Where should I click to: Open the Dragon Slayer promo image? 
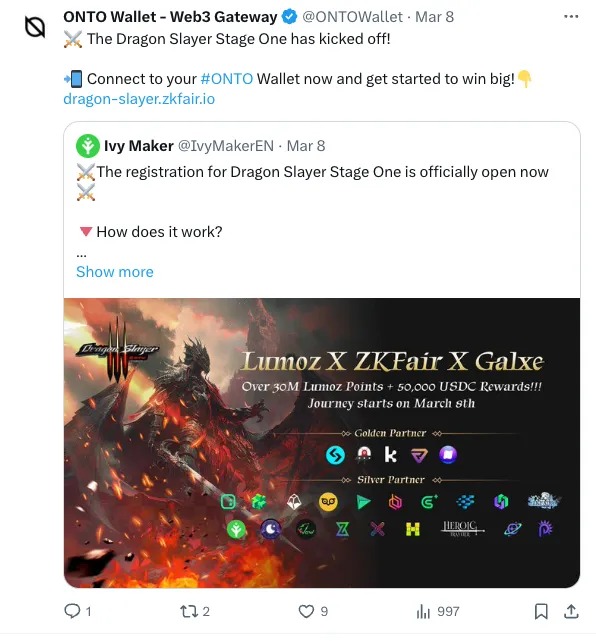pos(322,443)
